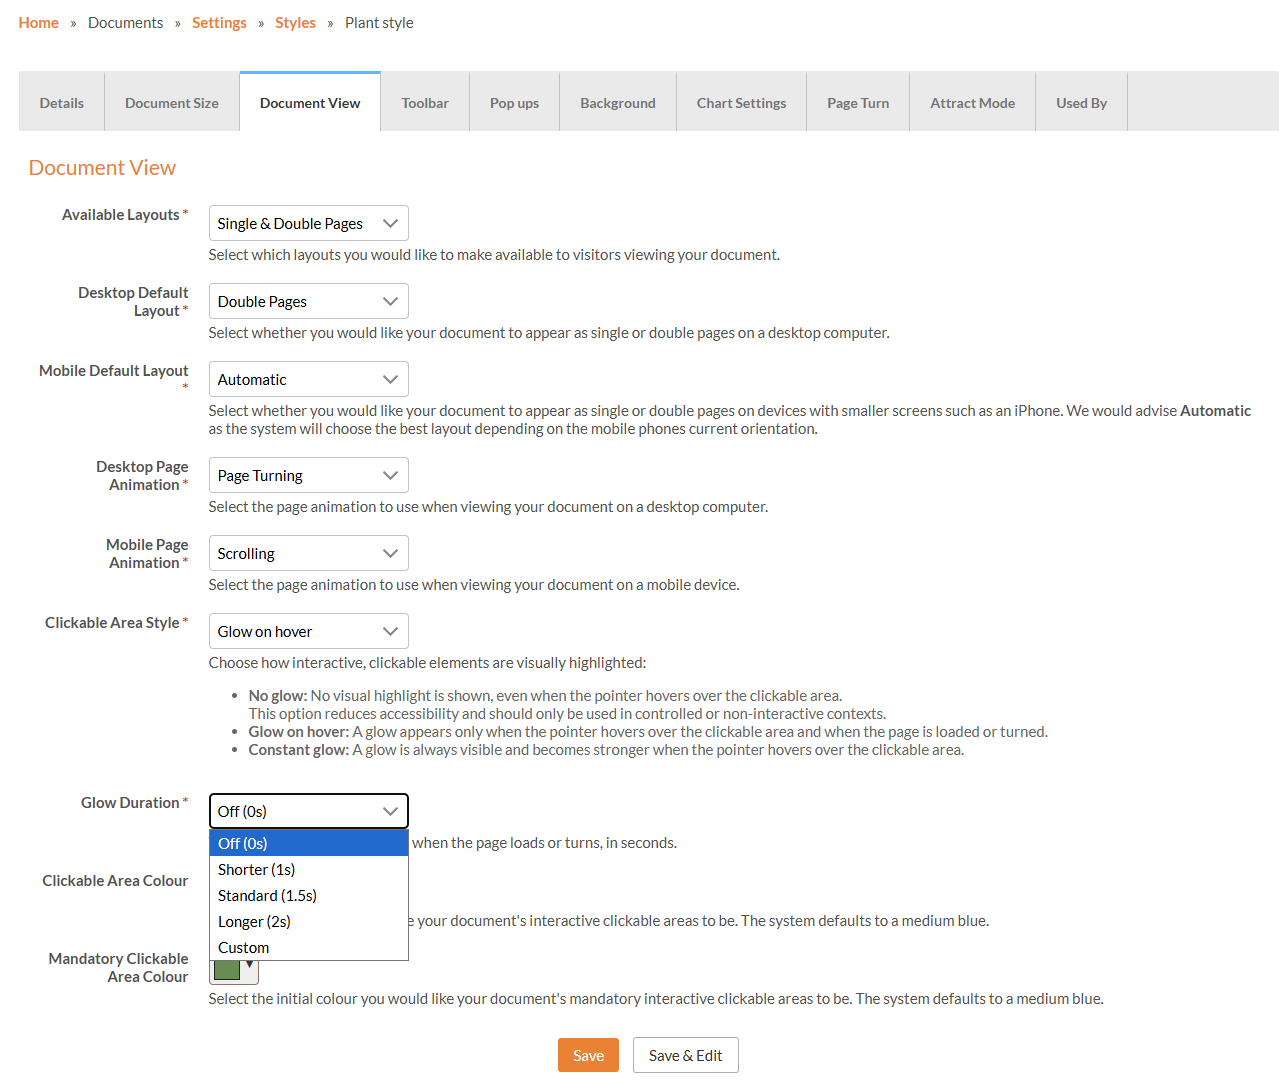1281x1091 pixels.
Task: Open the Attract Mode tab
Action: click(972, 103)
